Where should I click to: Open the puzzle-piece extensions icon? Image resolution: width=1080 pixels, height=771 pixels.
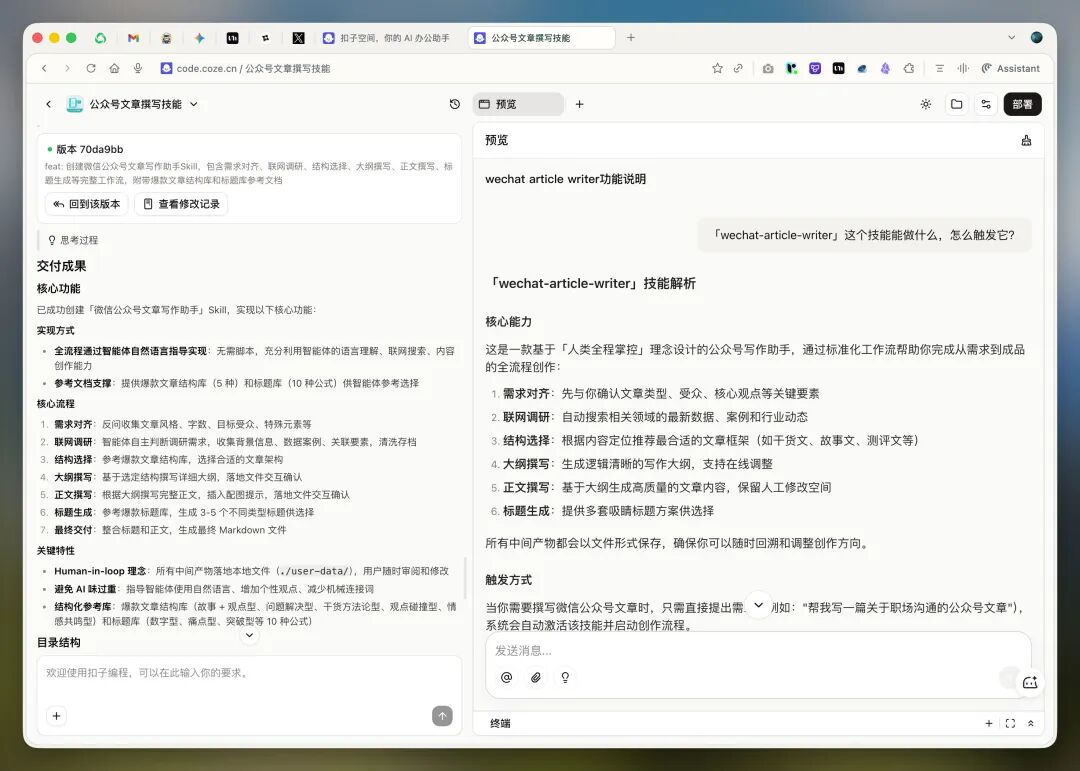(x=909, y=68)
